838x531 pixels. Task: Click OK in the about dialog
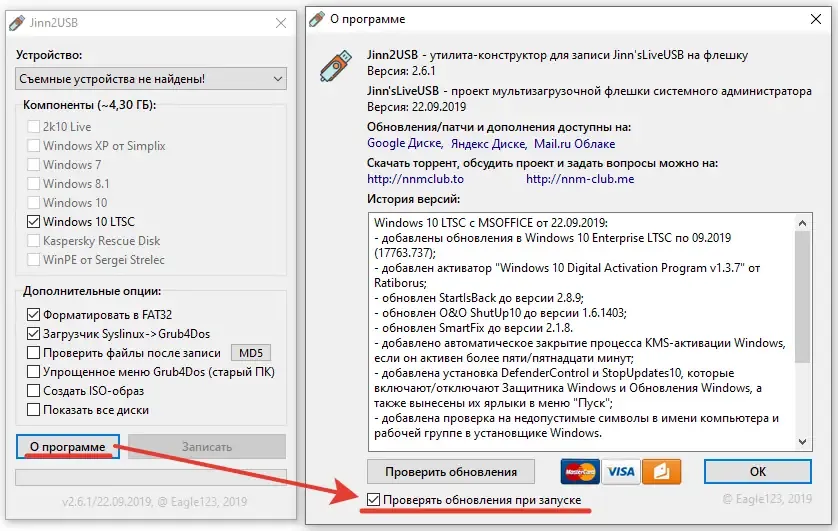(x=757, y=472)
